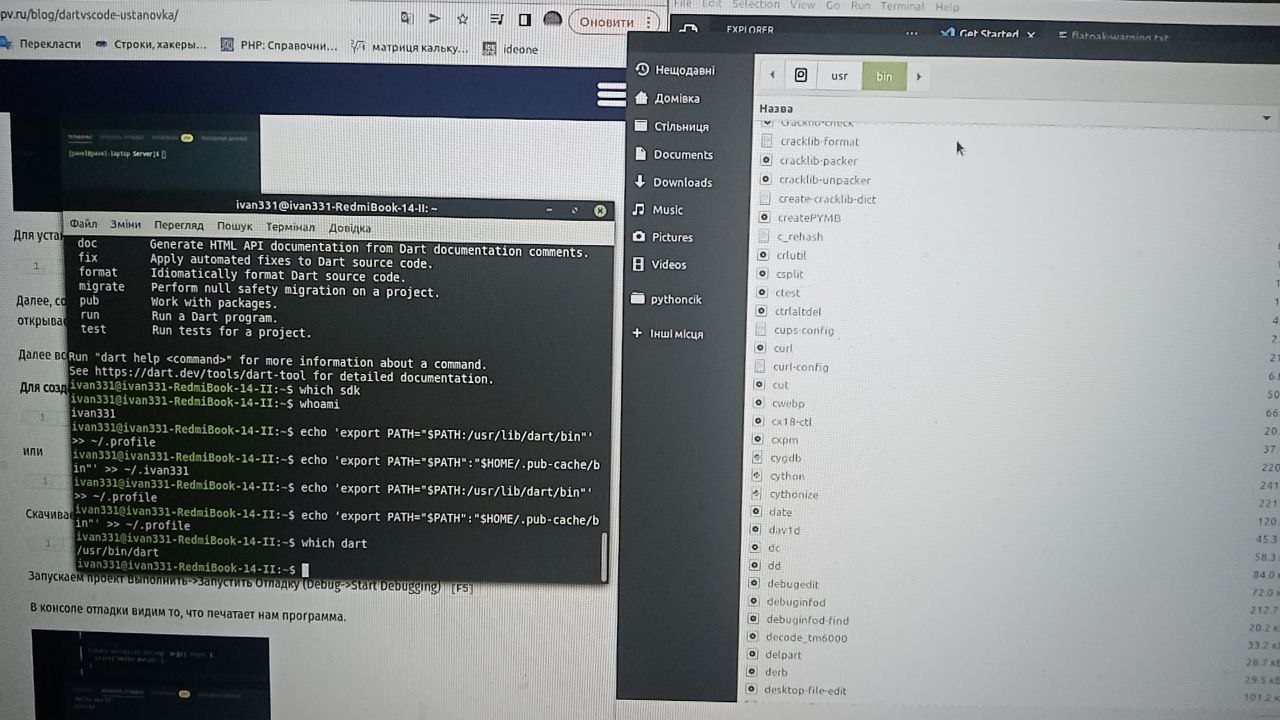Viewport: 1280px width, 720px height.
Task: Select the cython file in list
Action: tap(787, 476)
